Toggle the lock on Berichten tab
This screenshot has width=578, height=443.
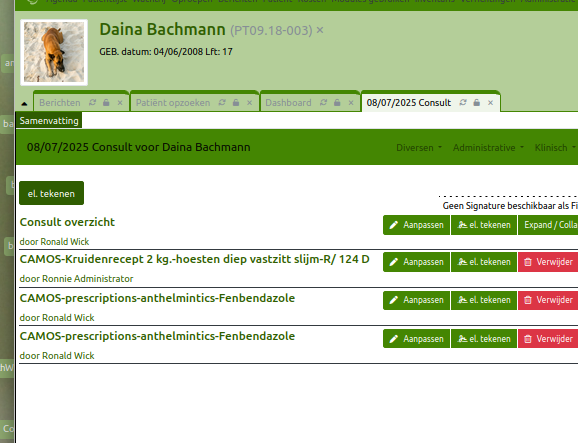(106, 103)
